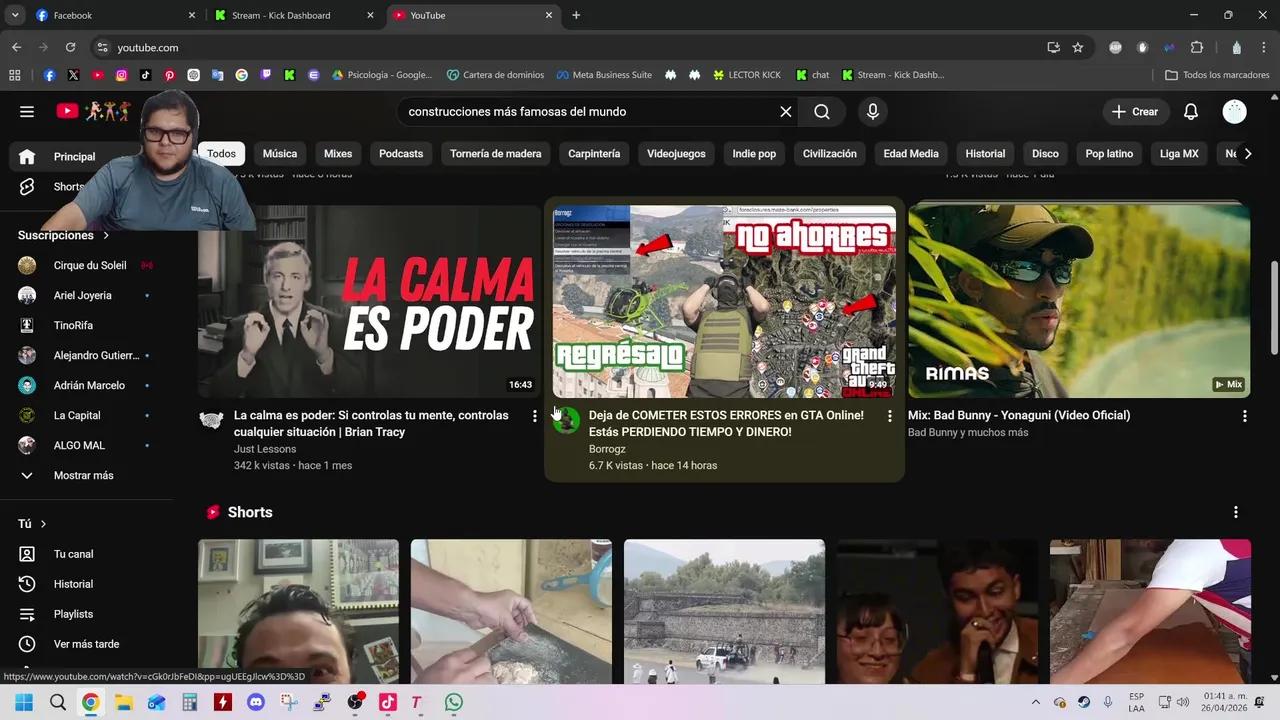The width and height of the screenshot is (1280, 720).
Task: Open Calculator from the taskbar
Action: coord(190,703)
